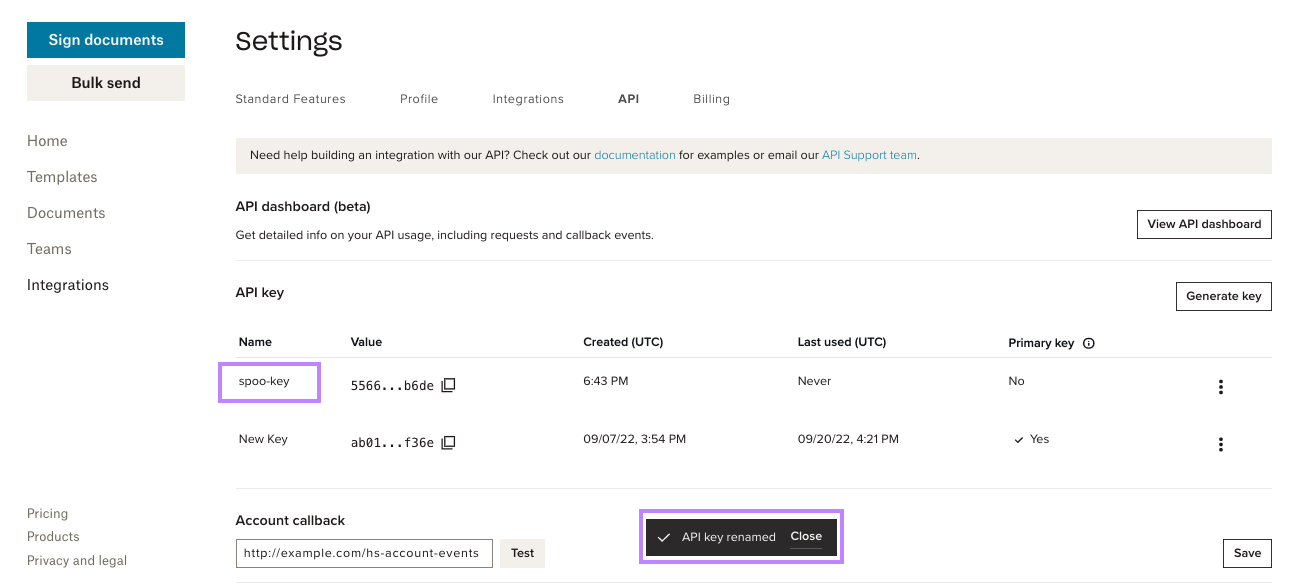
Task: Click the Sign documents button
Action: click(105, 39)
